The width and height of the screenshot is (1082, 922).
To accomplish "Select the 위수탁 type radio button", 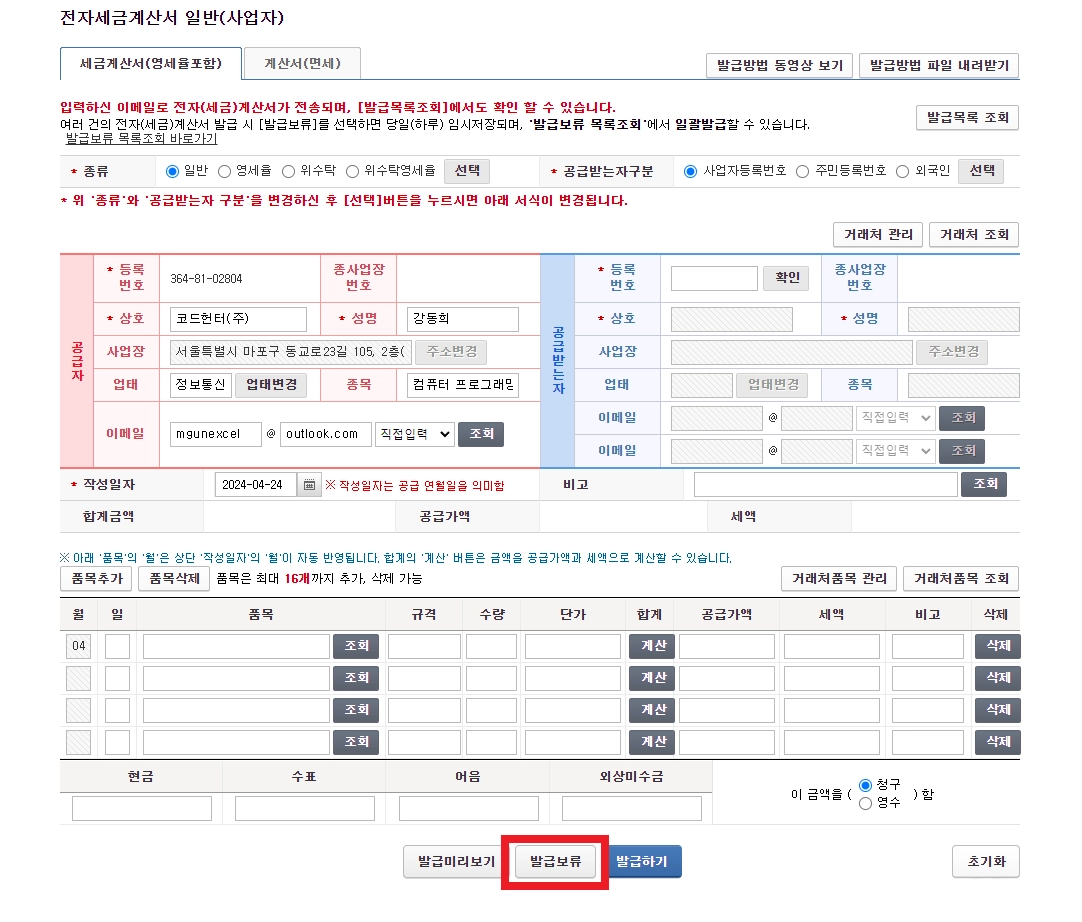I will click(289, 171).
